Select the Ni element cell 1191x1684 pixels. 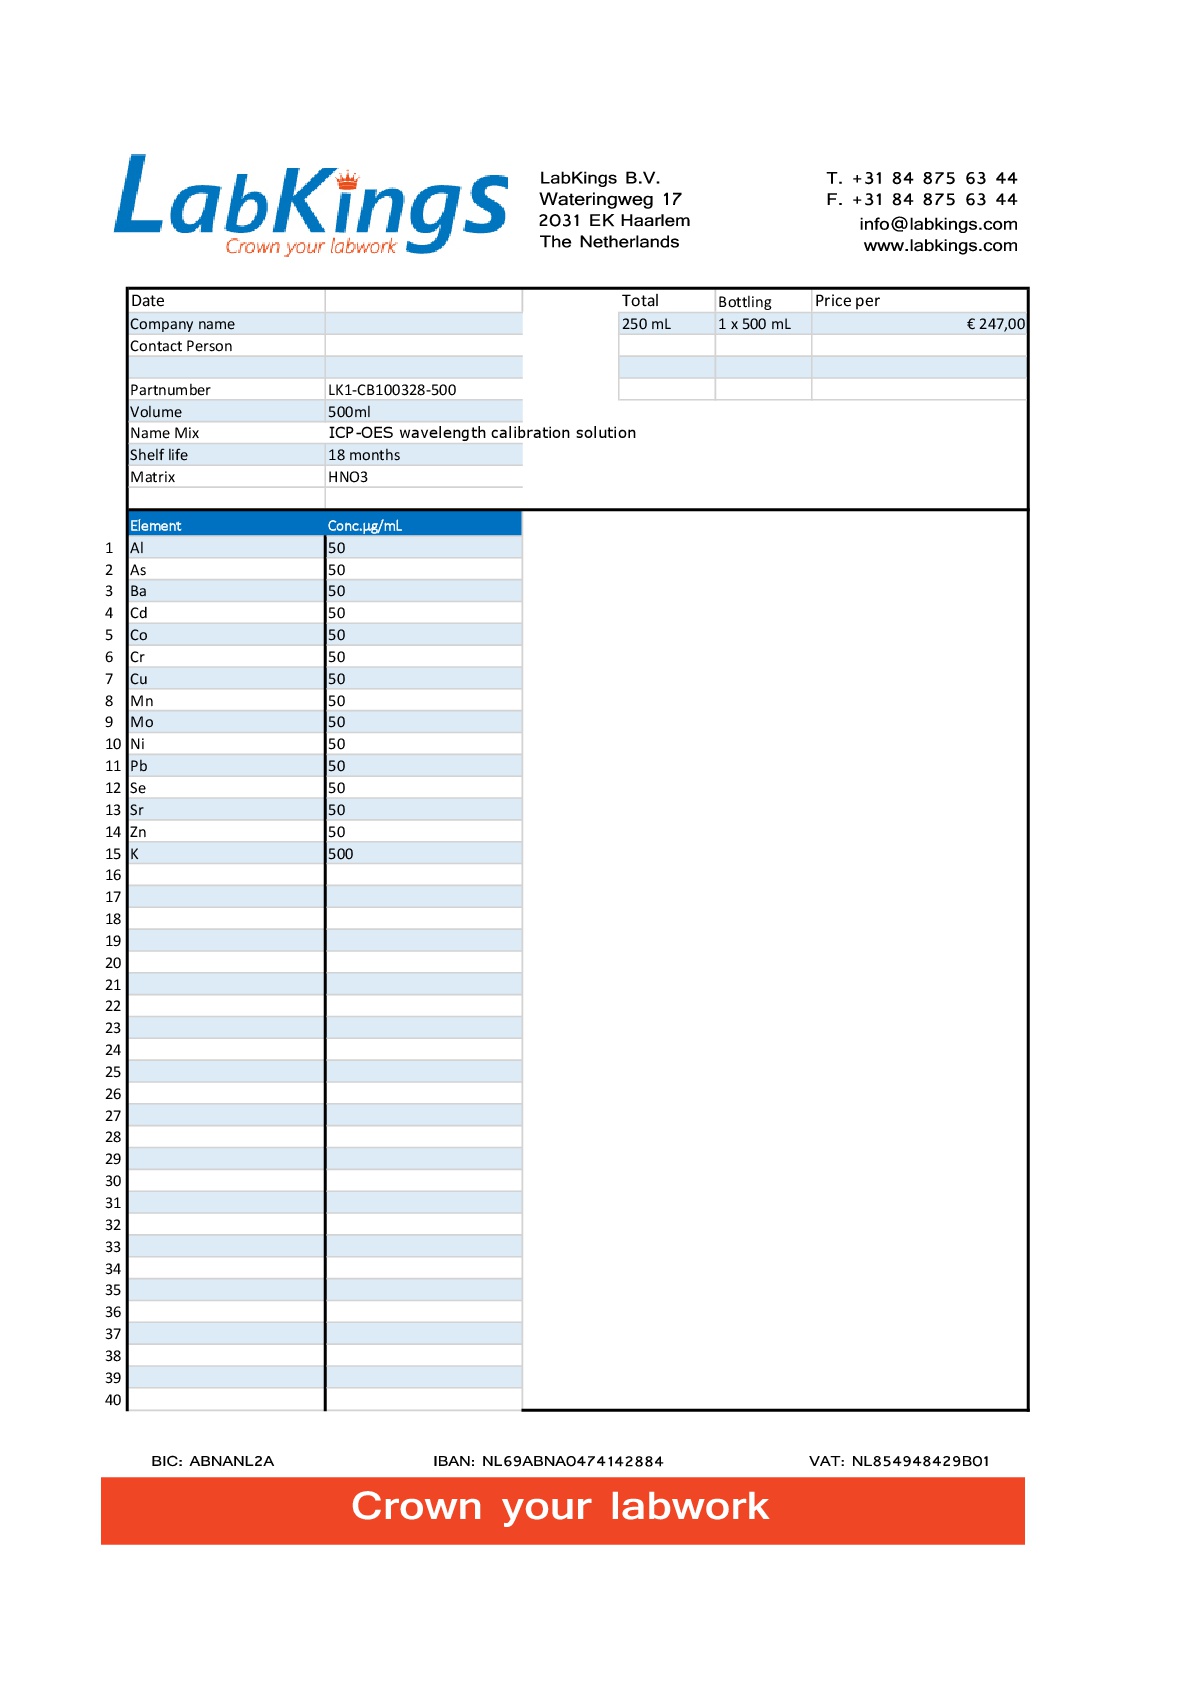(226, 744)
